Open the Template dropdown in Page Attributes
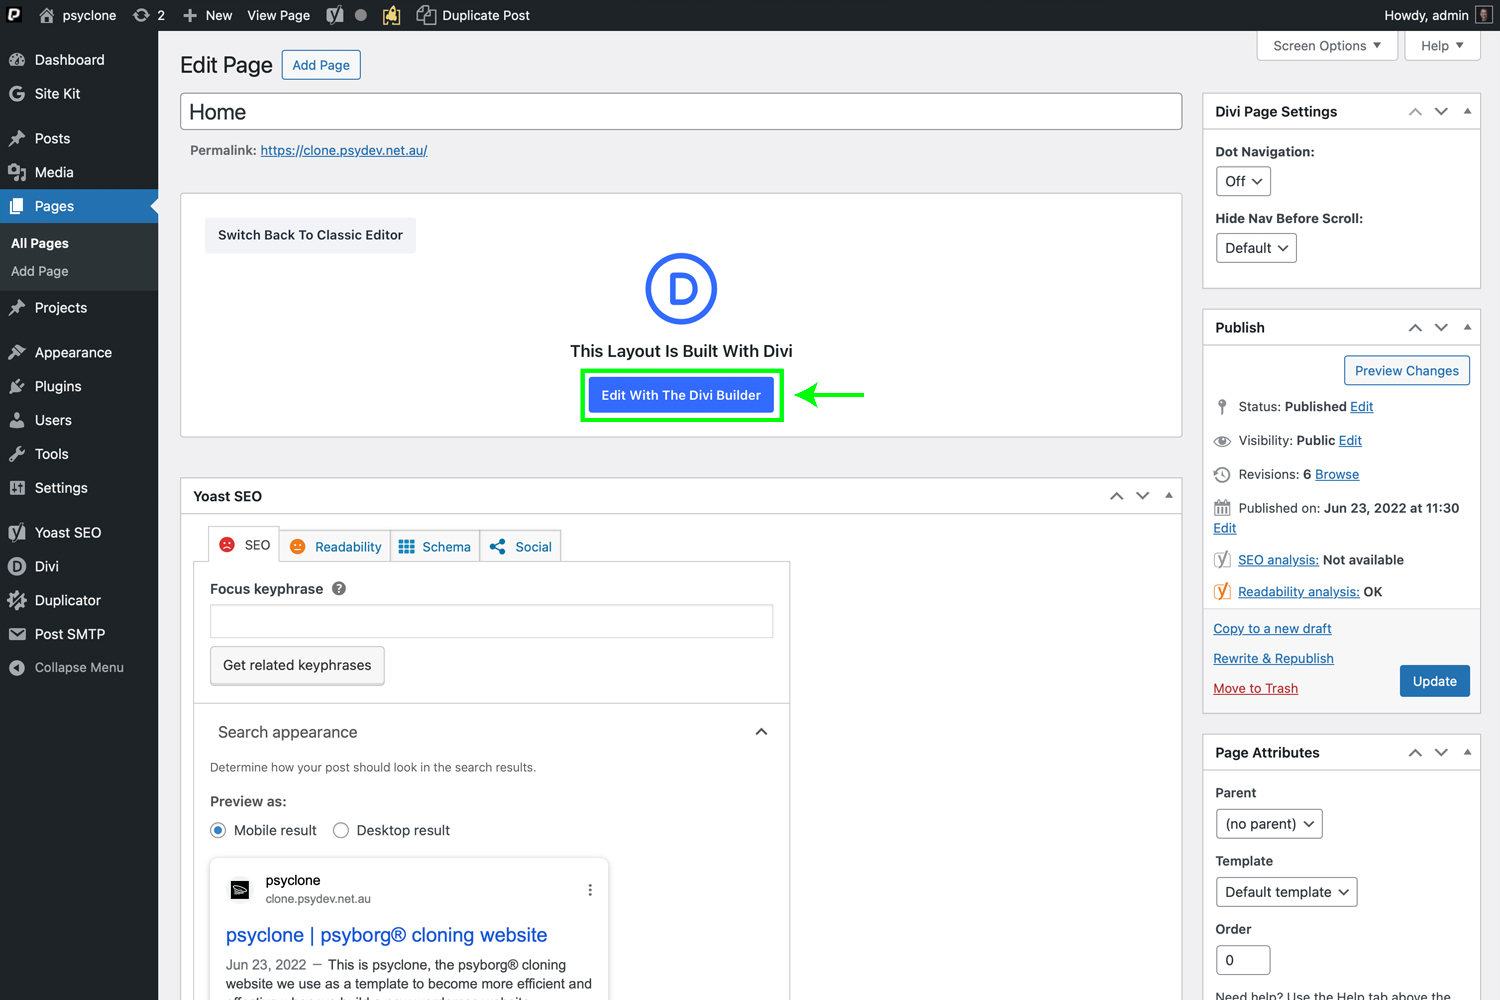Image resolution: width=1500 pixels, height=1000 pixels. click(x=1286, y=892)
